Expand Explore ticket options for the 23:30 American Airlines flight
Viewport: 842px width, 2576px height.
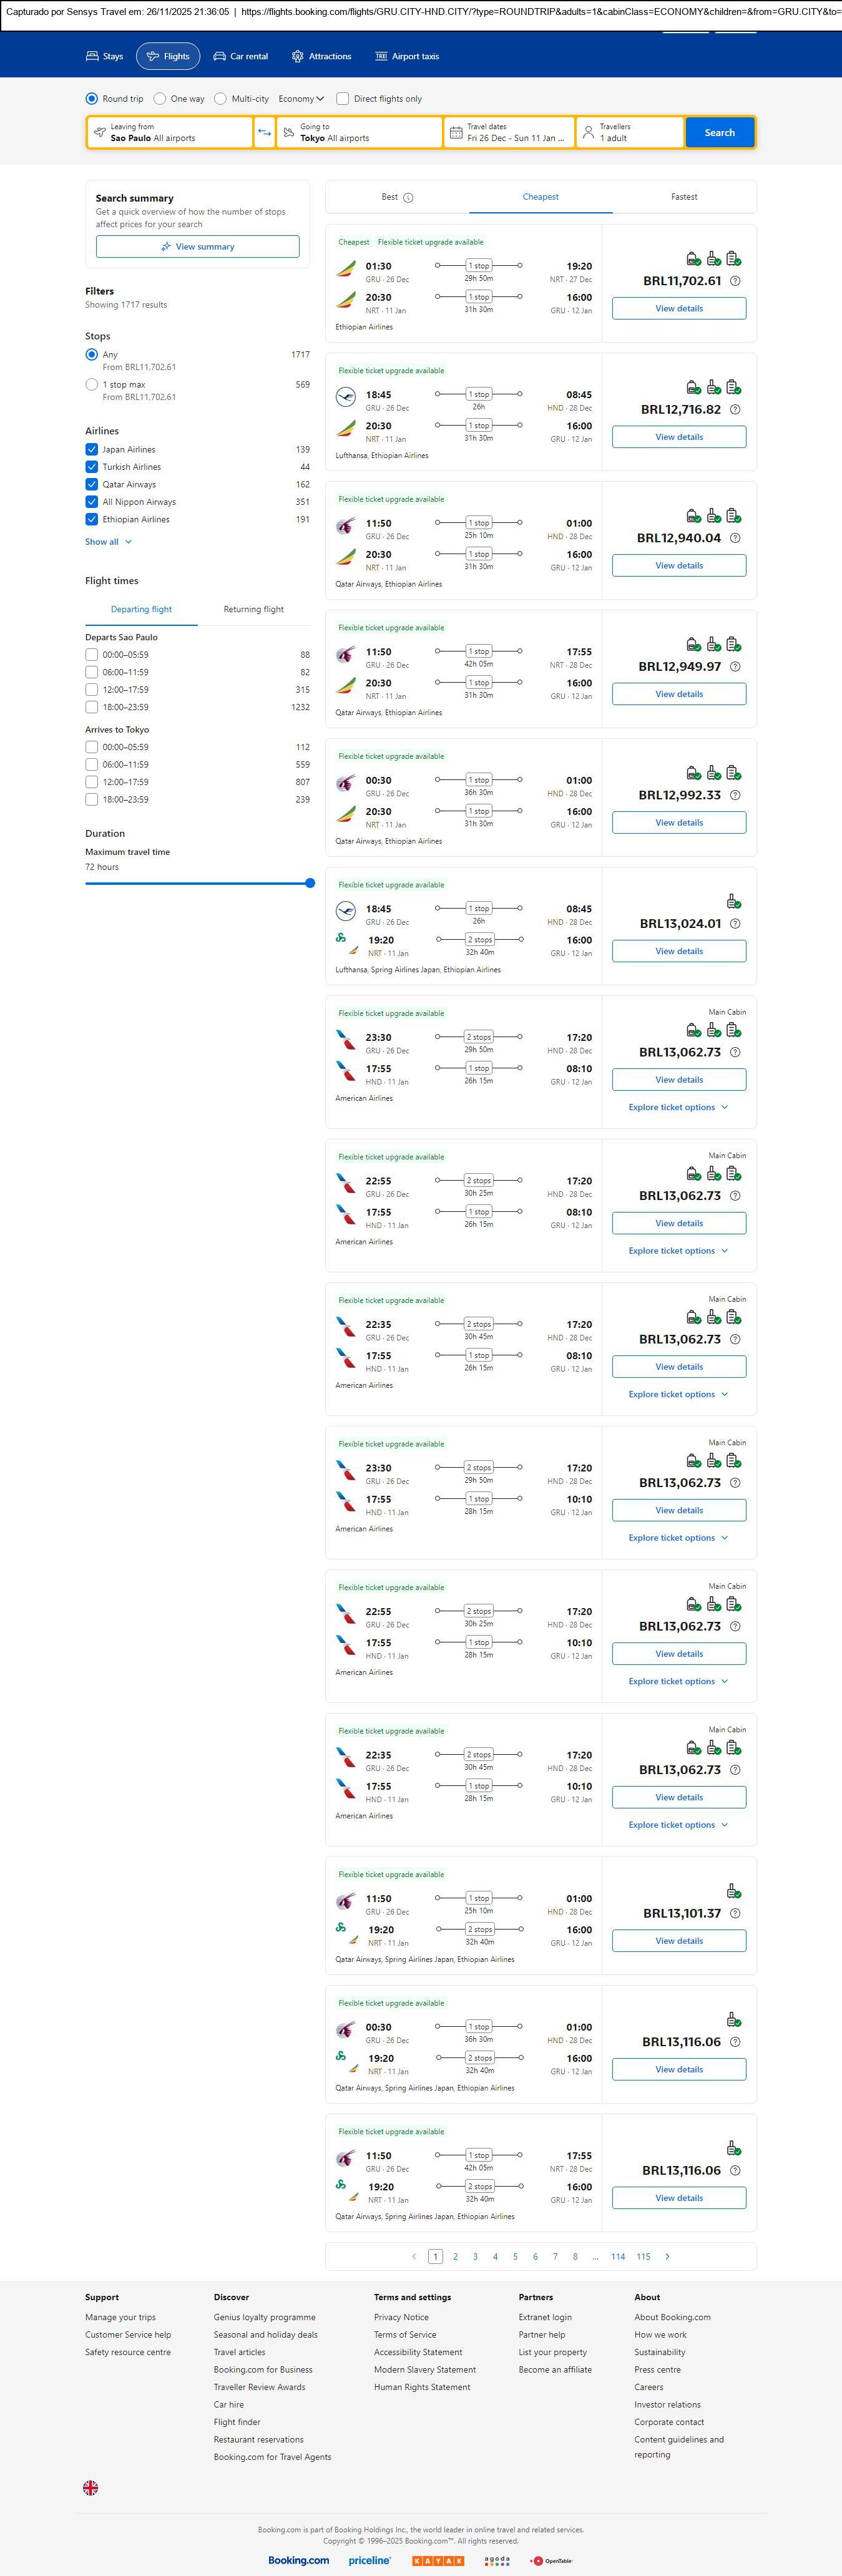click(678, 1107)
